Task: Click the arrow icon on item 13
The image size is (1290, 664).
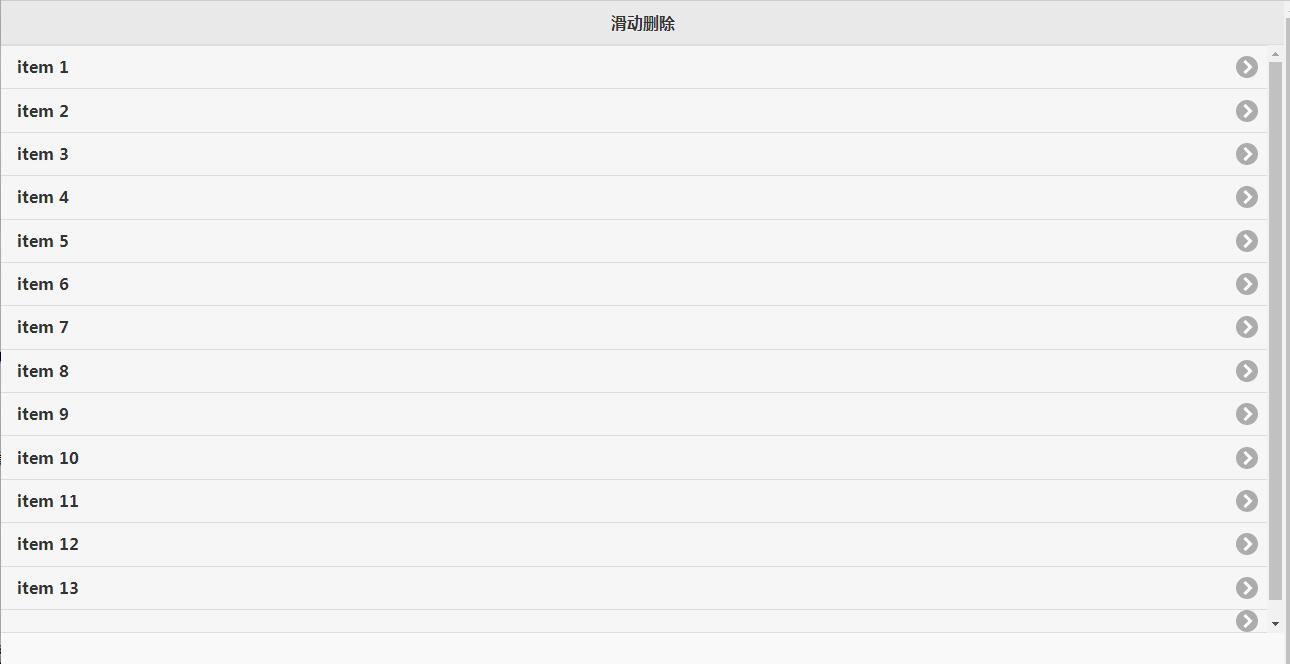Action: pyautogui.click(x=1246, y=588)
